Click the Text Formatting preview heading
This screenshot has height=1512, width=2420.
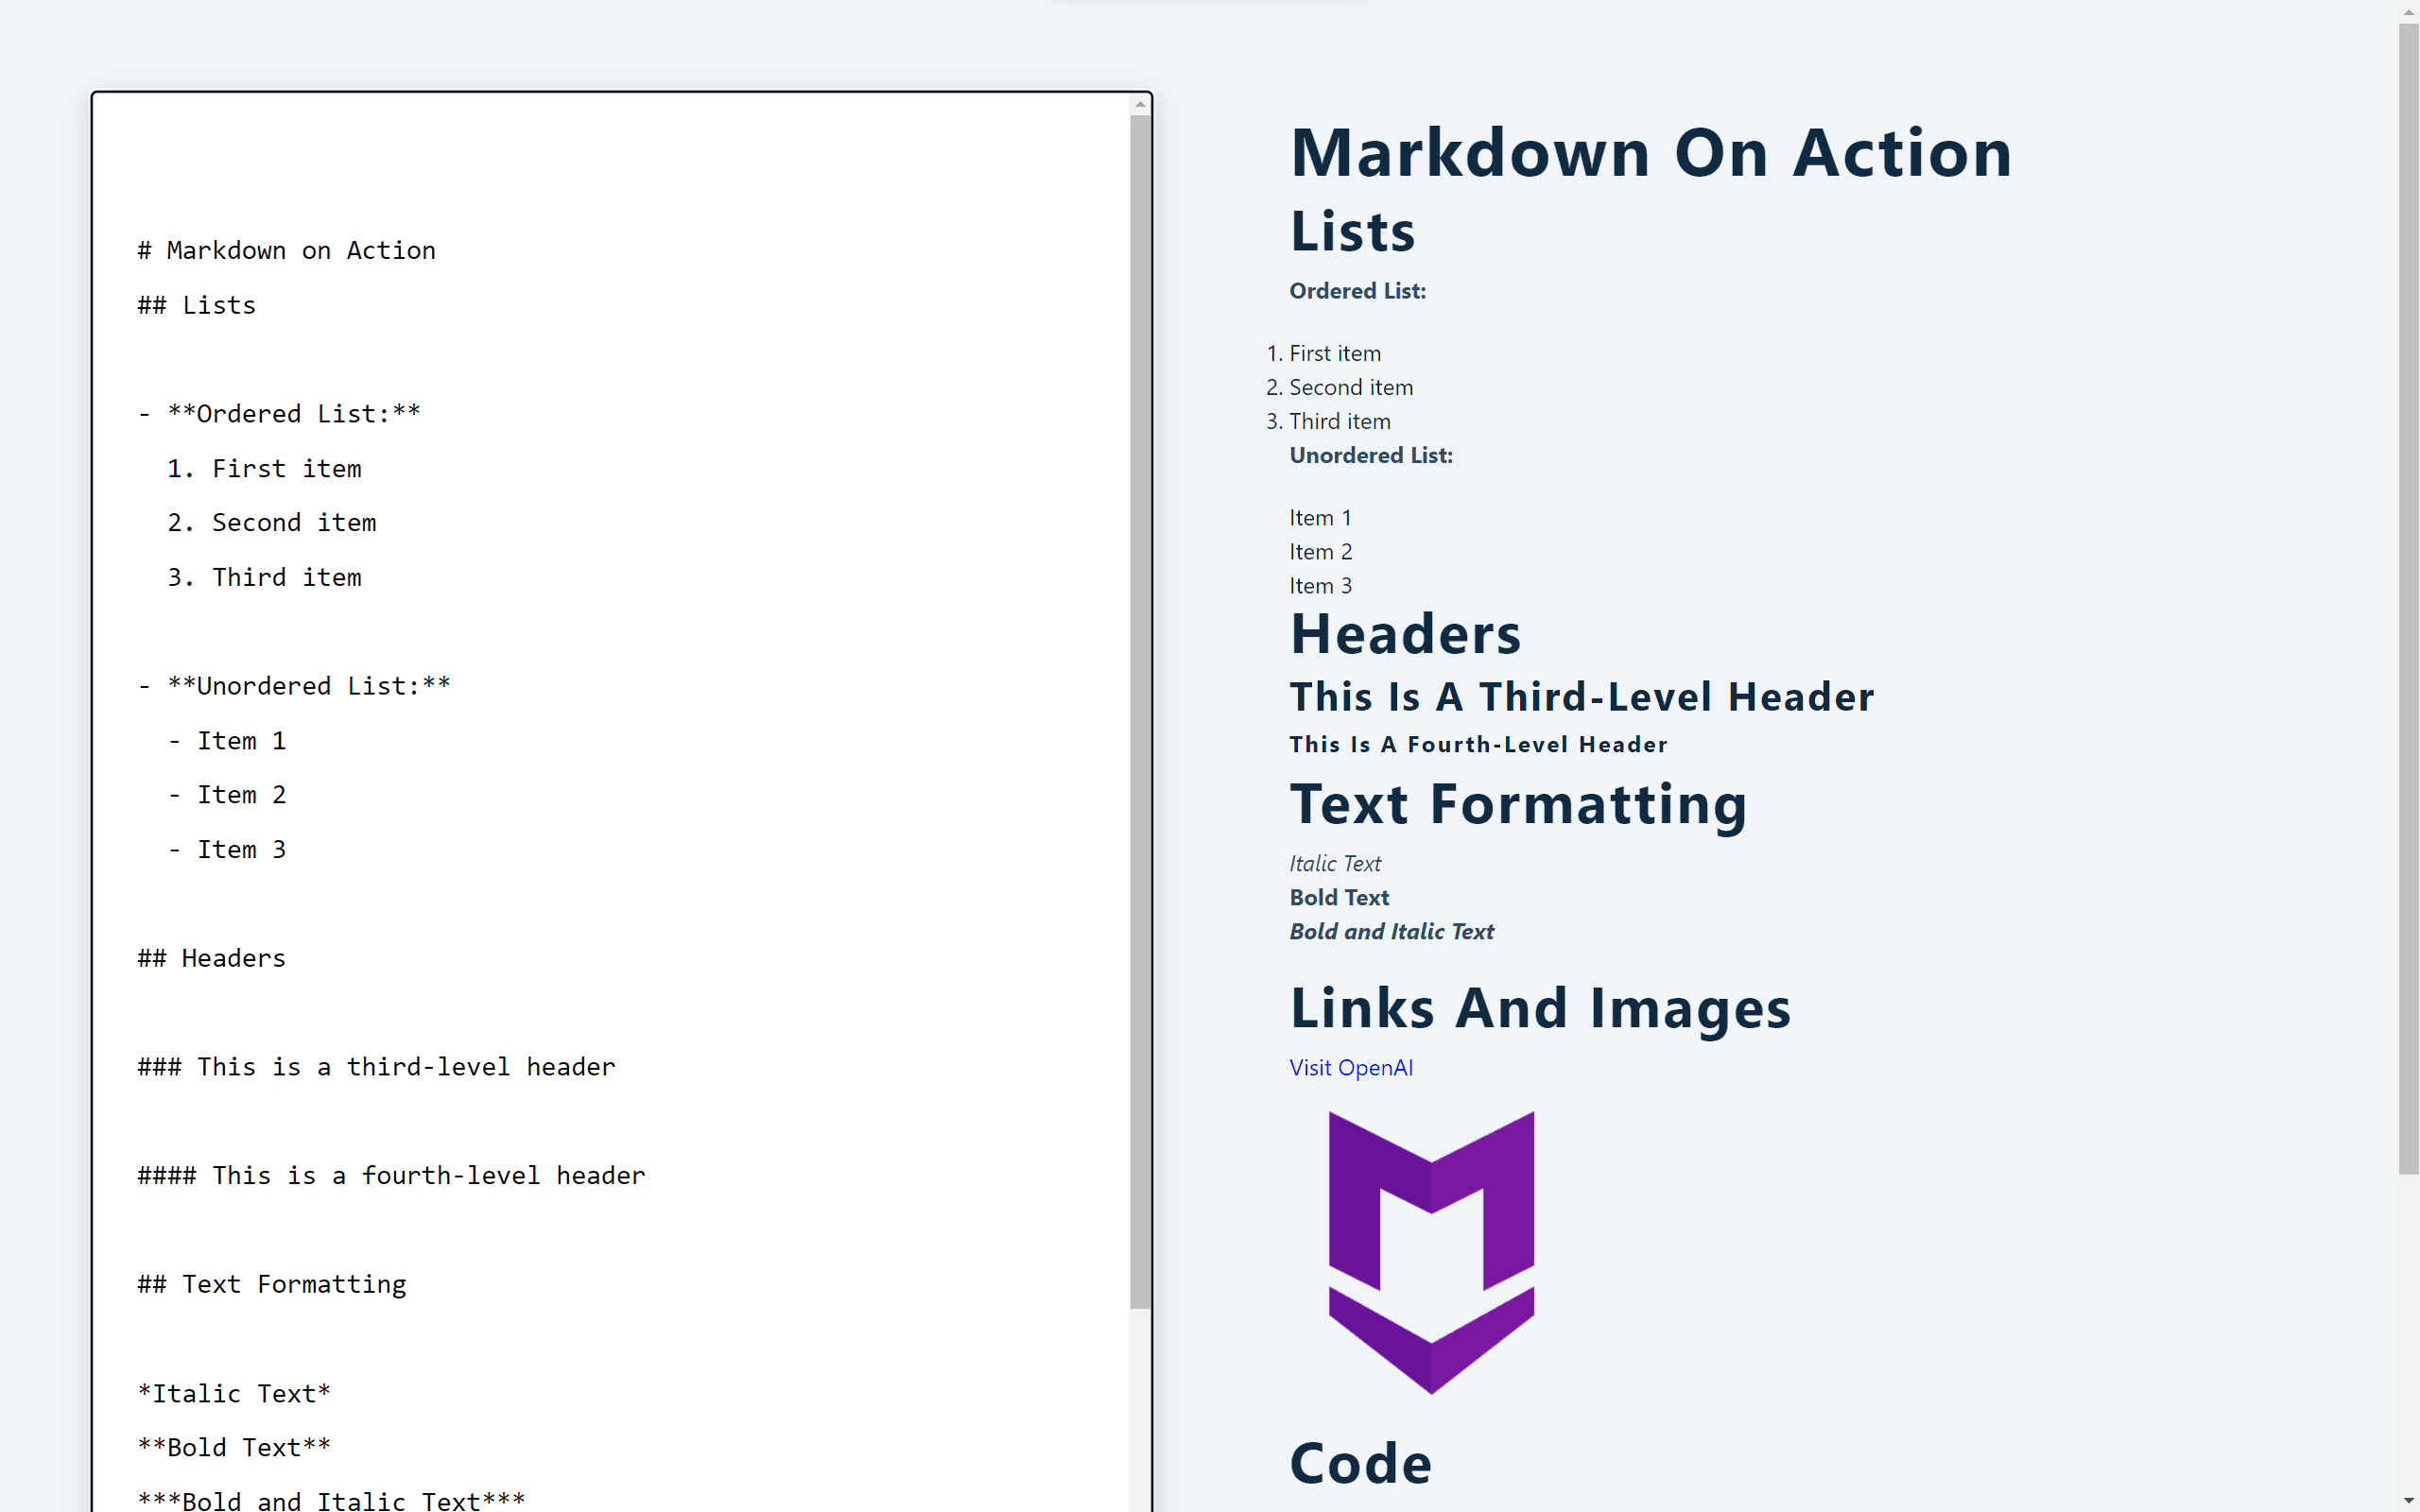click(x=1518, y=803)
